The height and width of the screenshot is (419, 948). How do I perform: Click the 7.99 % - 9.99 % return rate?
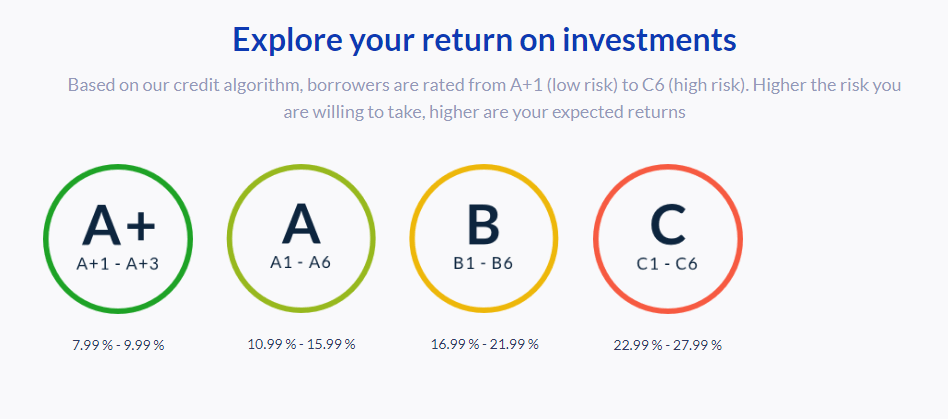[118, 345]
